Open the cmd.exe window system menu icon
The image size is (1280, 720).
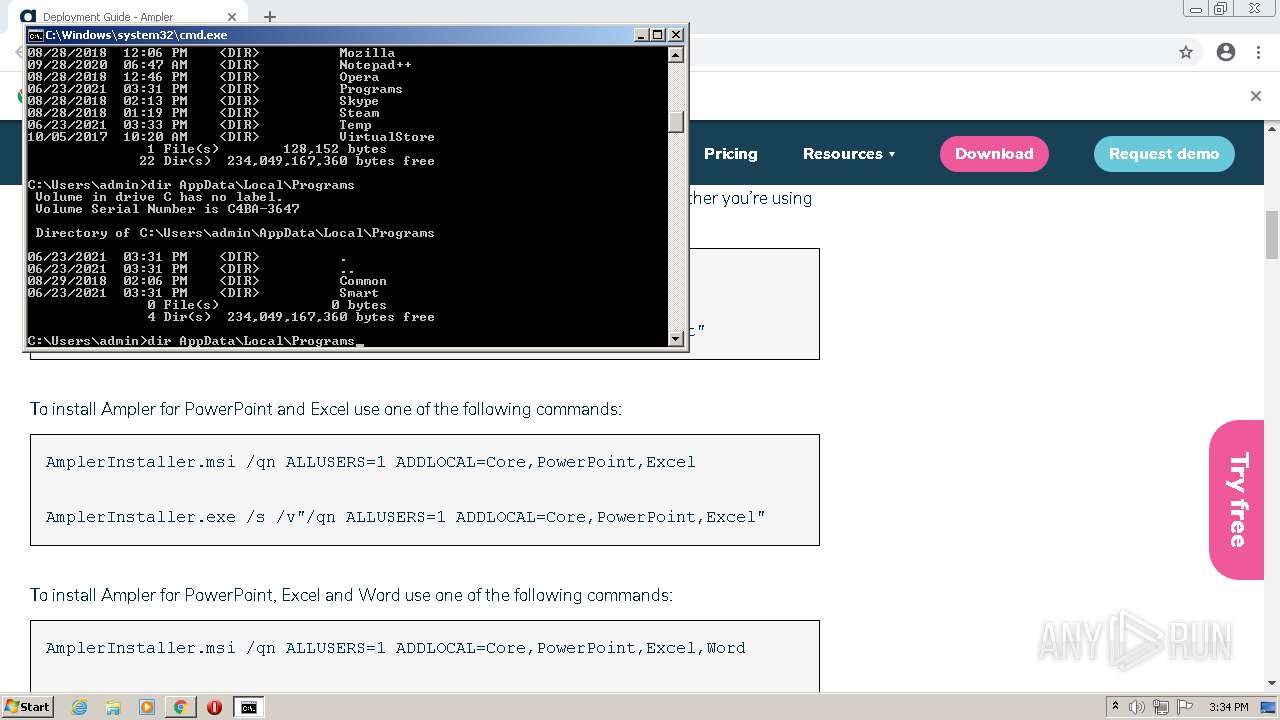[35, 35]
